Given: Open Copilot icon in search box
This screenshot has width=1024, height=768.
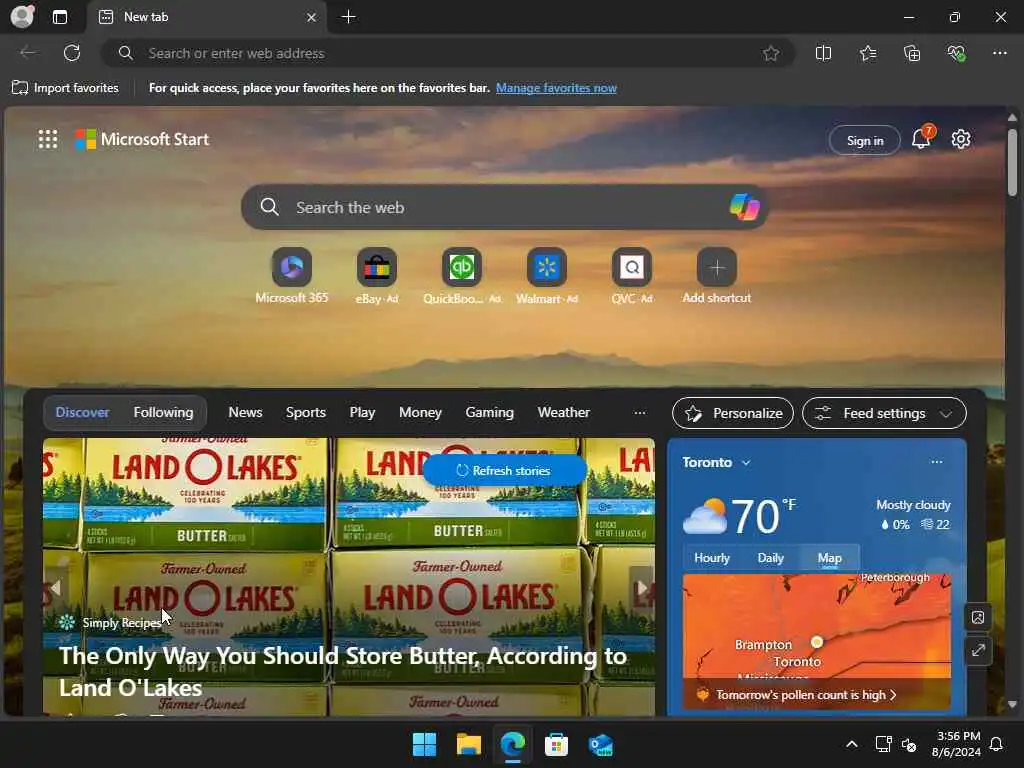Looking at the screenshot, I should 744,207.
